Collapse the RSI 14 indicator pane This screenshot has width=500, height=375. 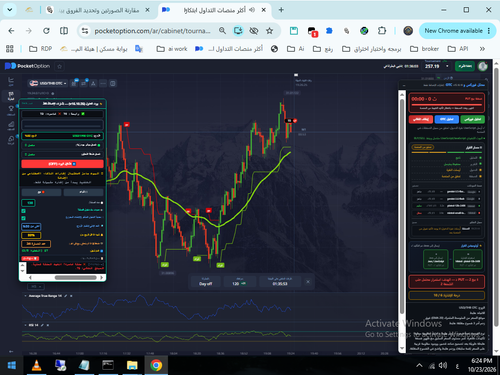(x=26, y=325)
